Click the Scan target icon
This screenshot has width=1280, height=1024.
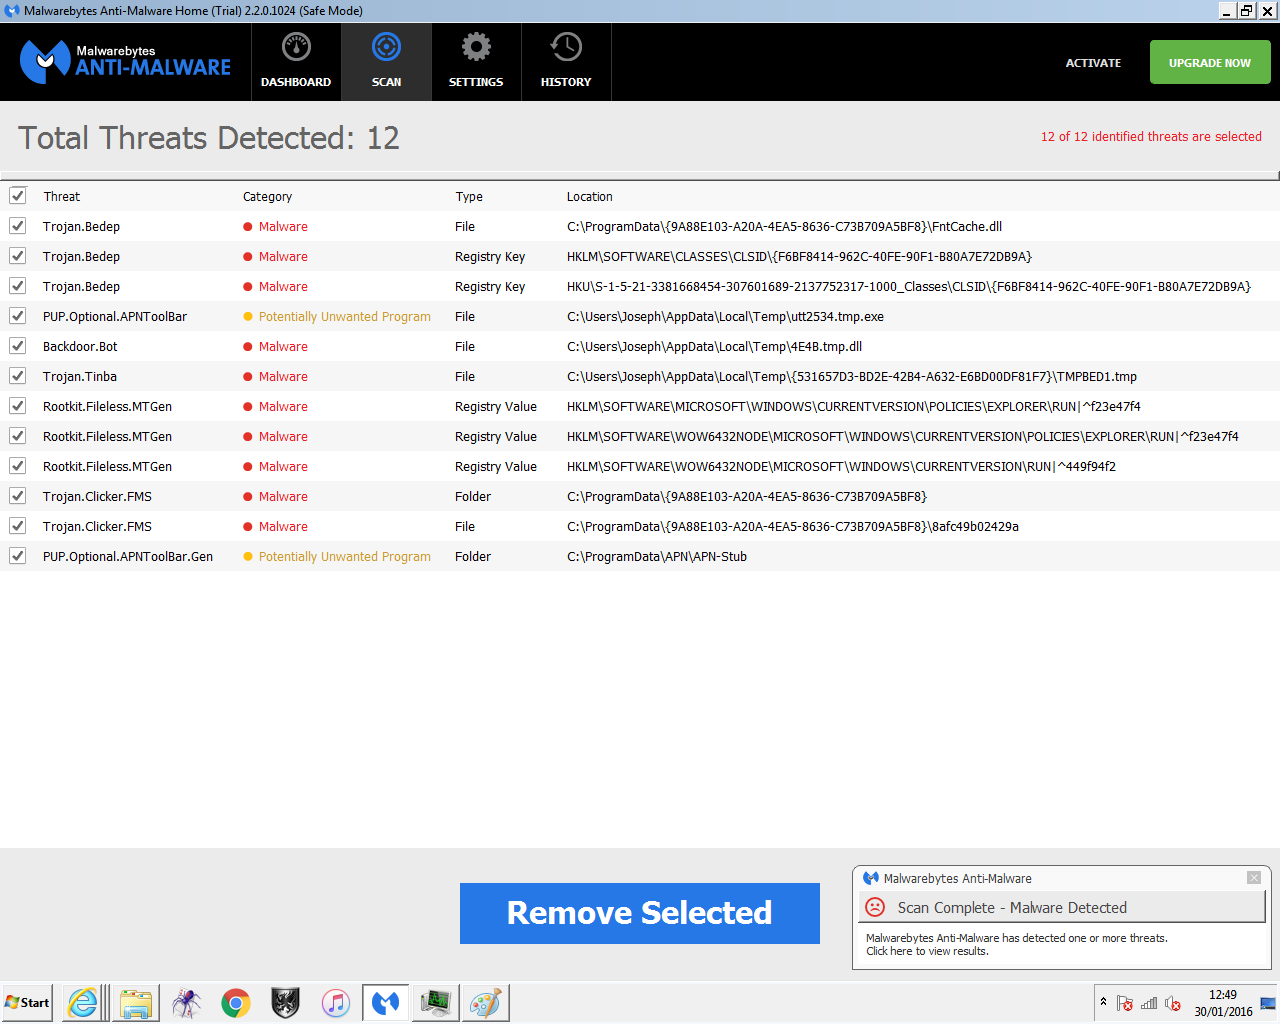tap(386, 47)
